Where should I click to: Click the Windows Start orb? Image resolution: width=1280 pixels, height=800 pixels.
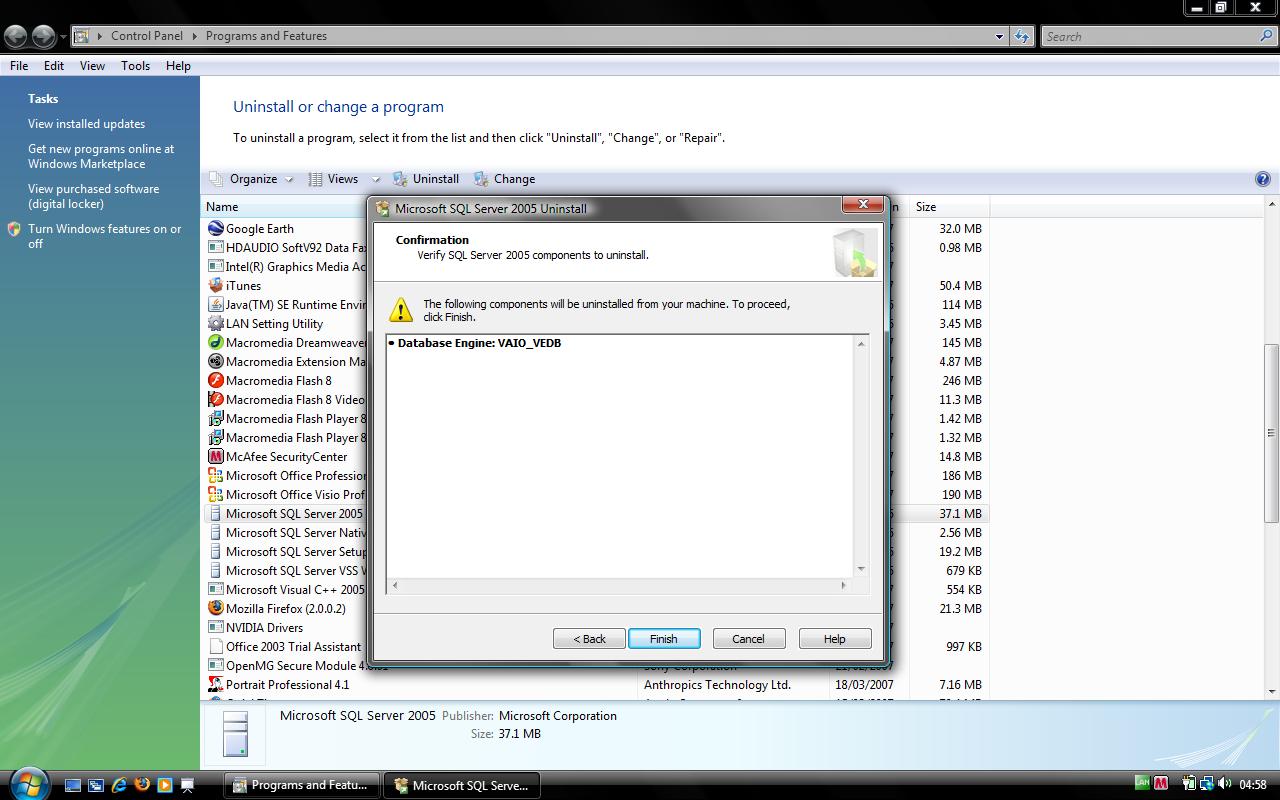[27, 782]
